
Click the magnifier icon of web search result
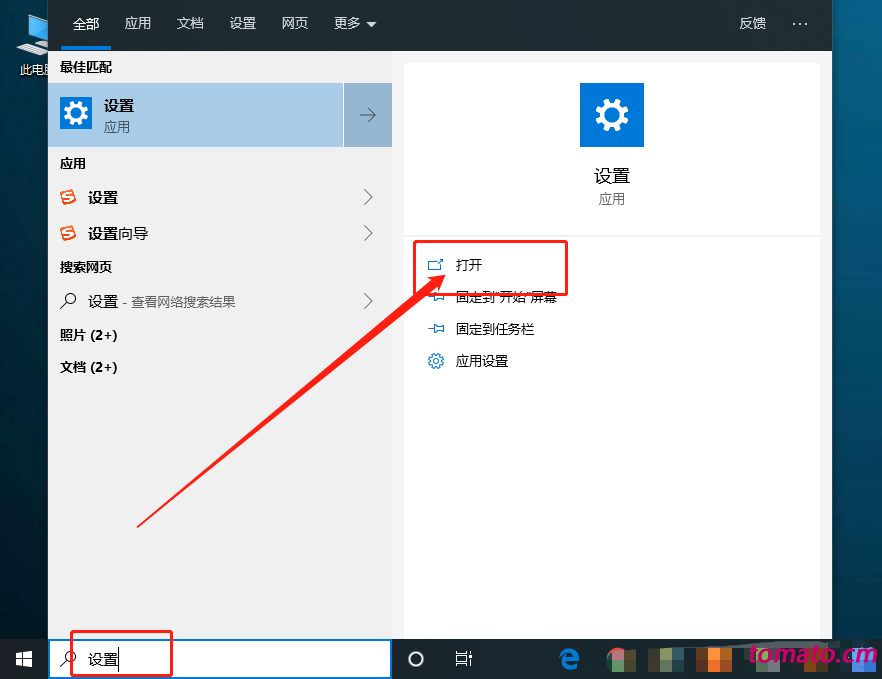tap(68, 301)
